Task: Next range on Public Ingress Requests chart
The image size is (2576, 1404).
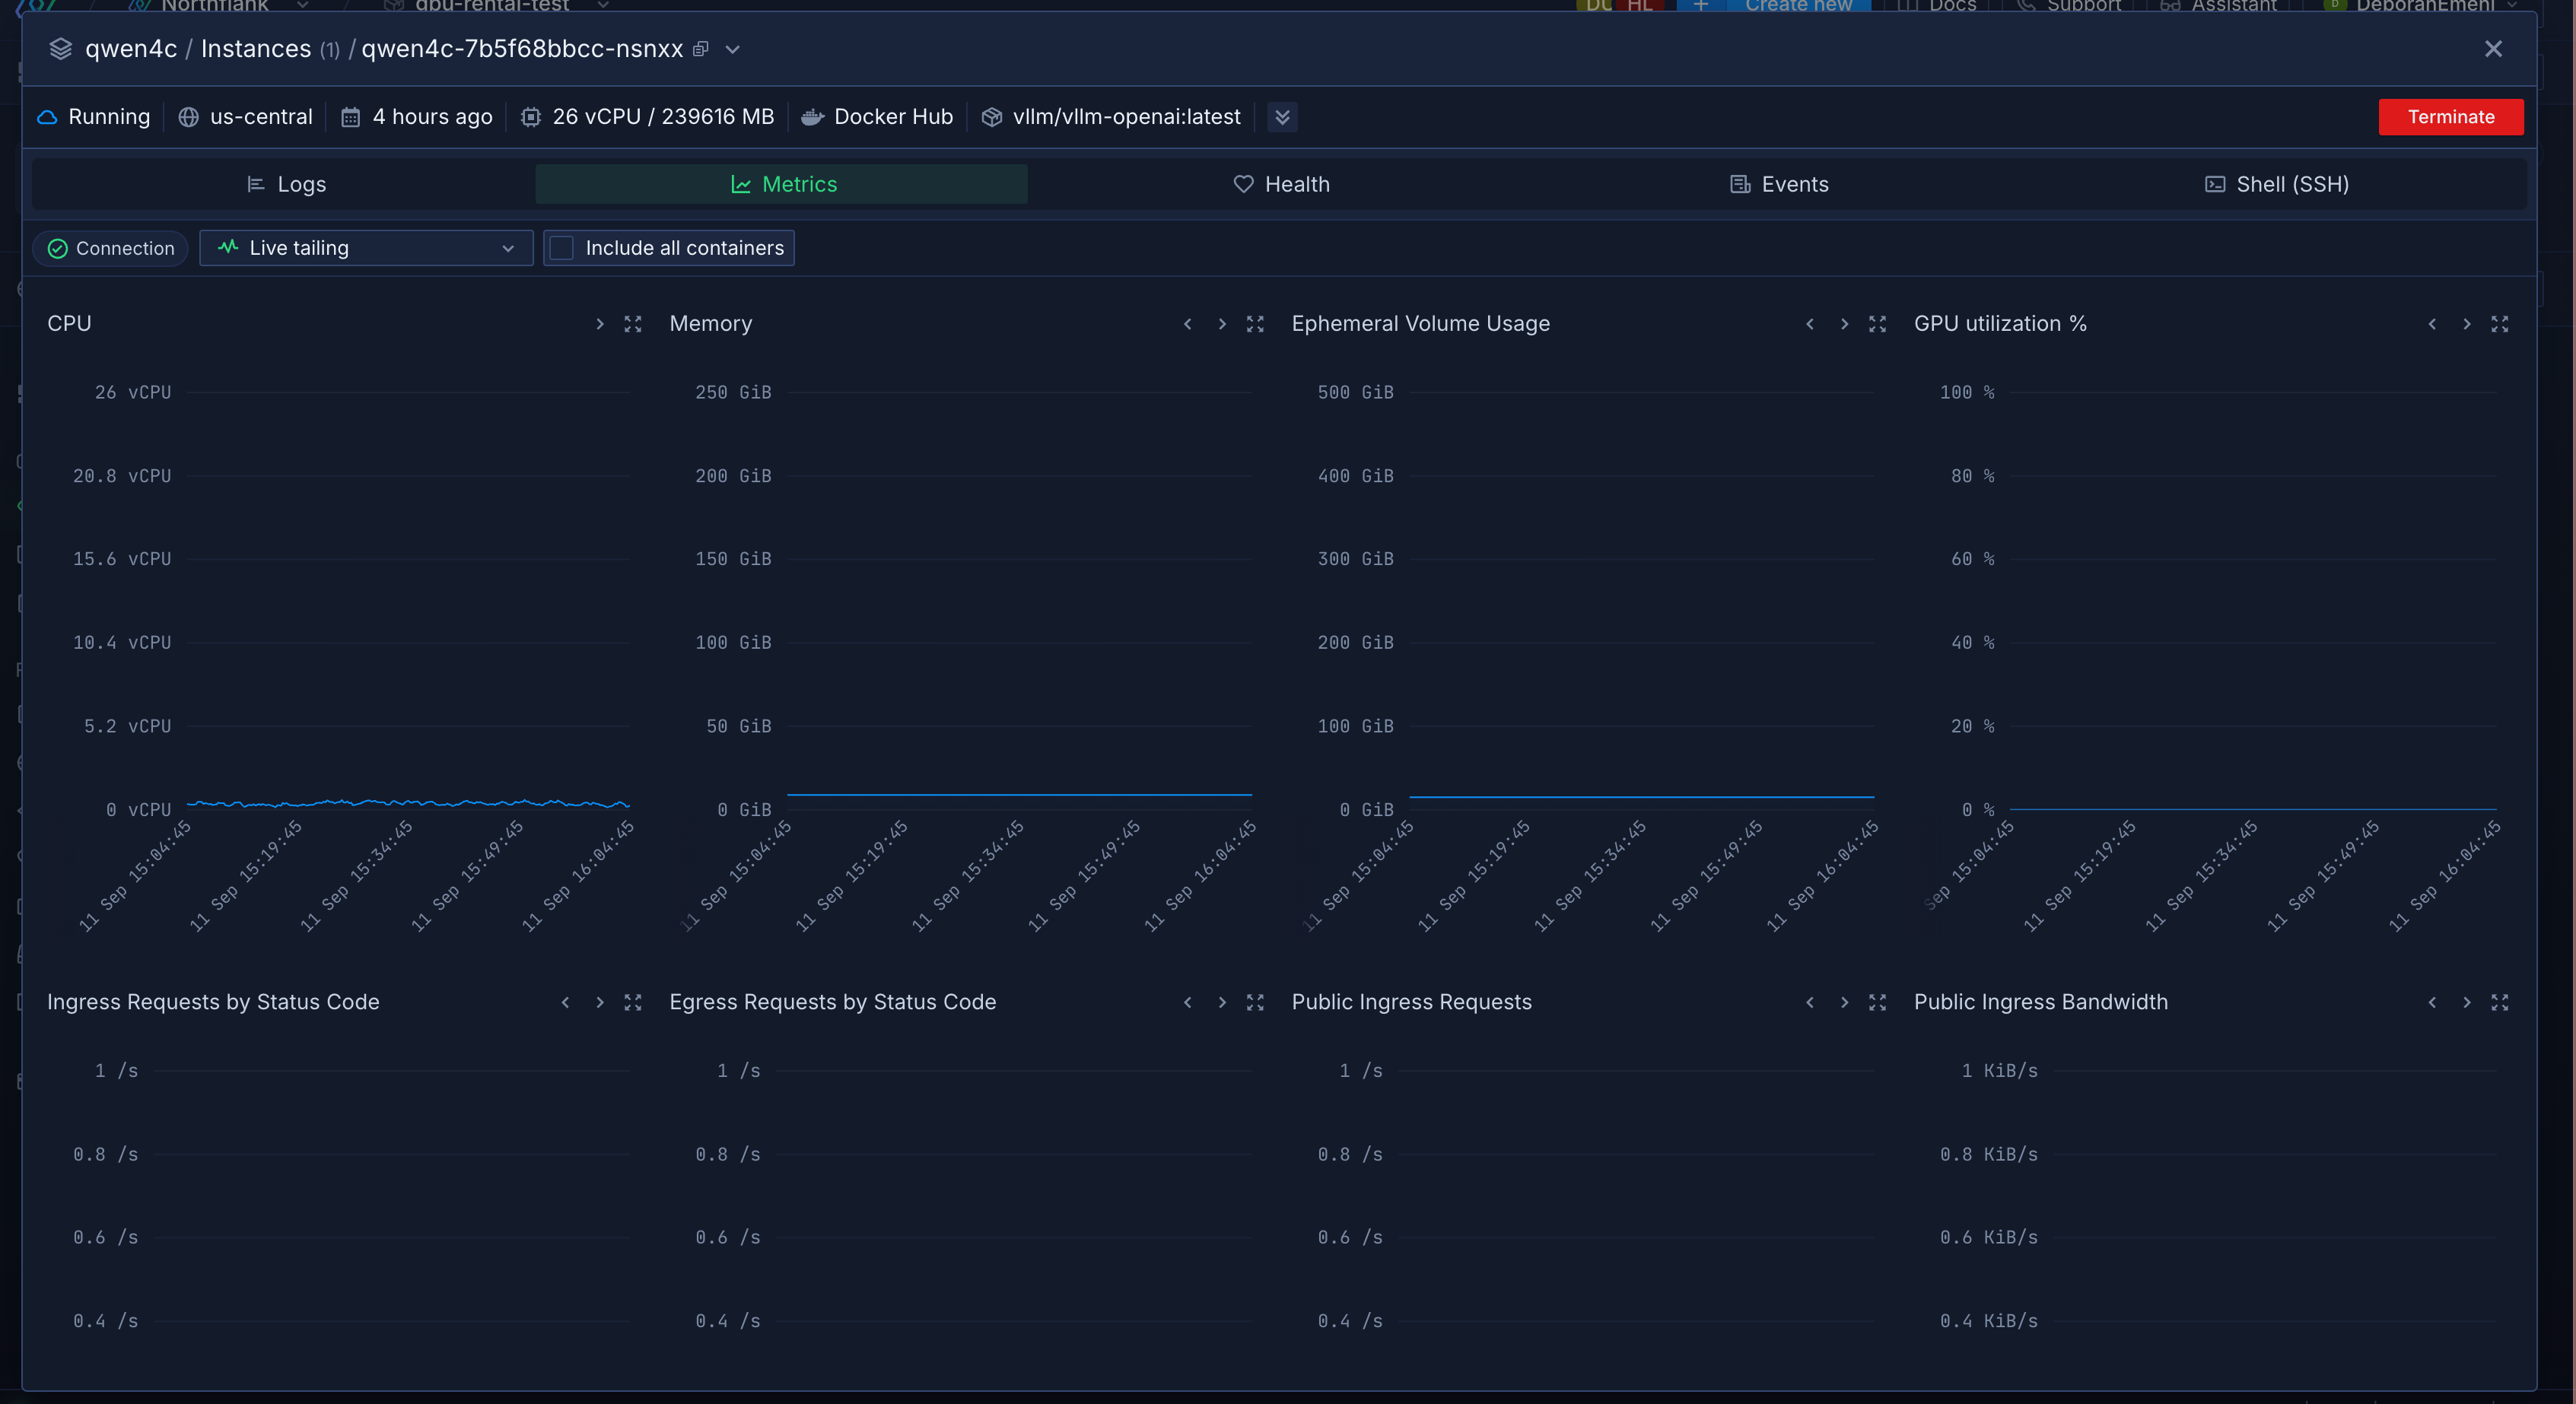Action: click(x=1844, y=1002)
